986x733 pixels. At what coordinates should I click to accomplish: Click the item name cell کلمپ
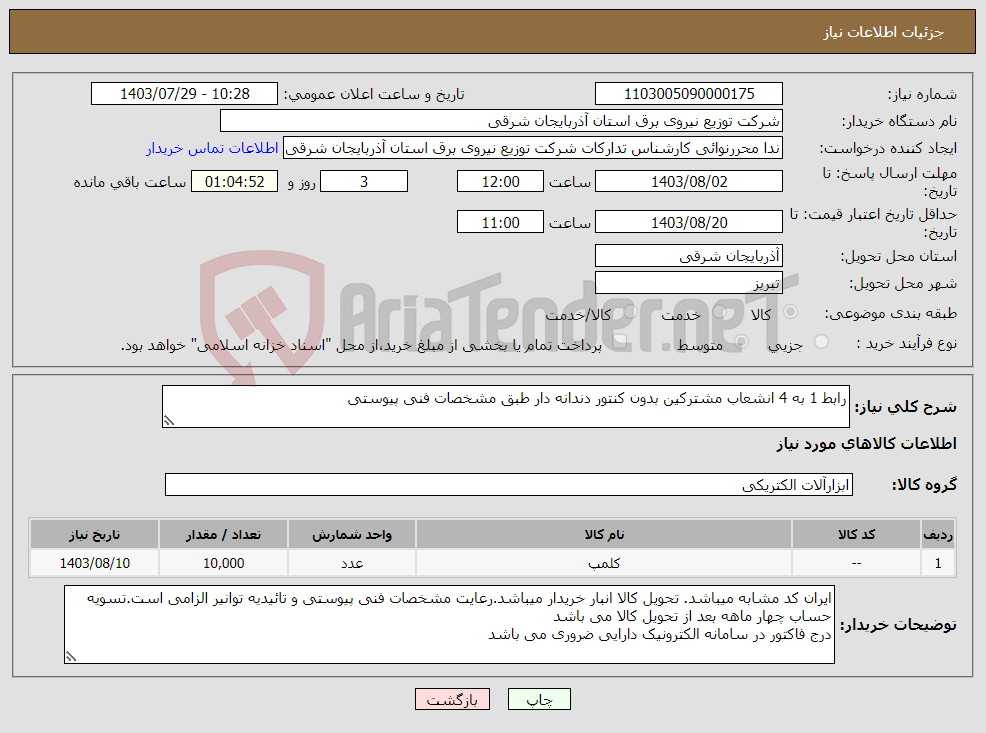pos(604,563)
